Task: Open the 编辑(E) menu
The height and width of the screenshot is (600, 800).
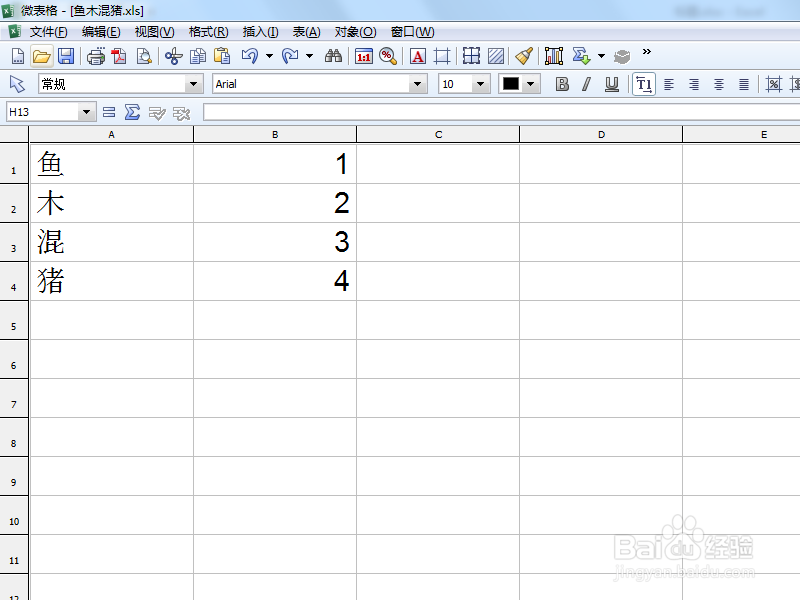Action: click(x=101, y=32)
